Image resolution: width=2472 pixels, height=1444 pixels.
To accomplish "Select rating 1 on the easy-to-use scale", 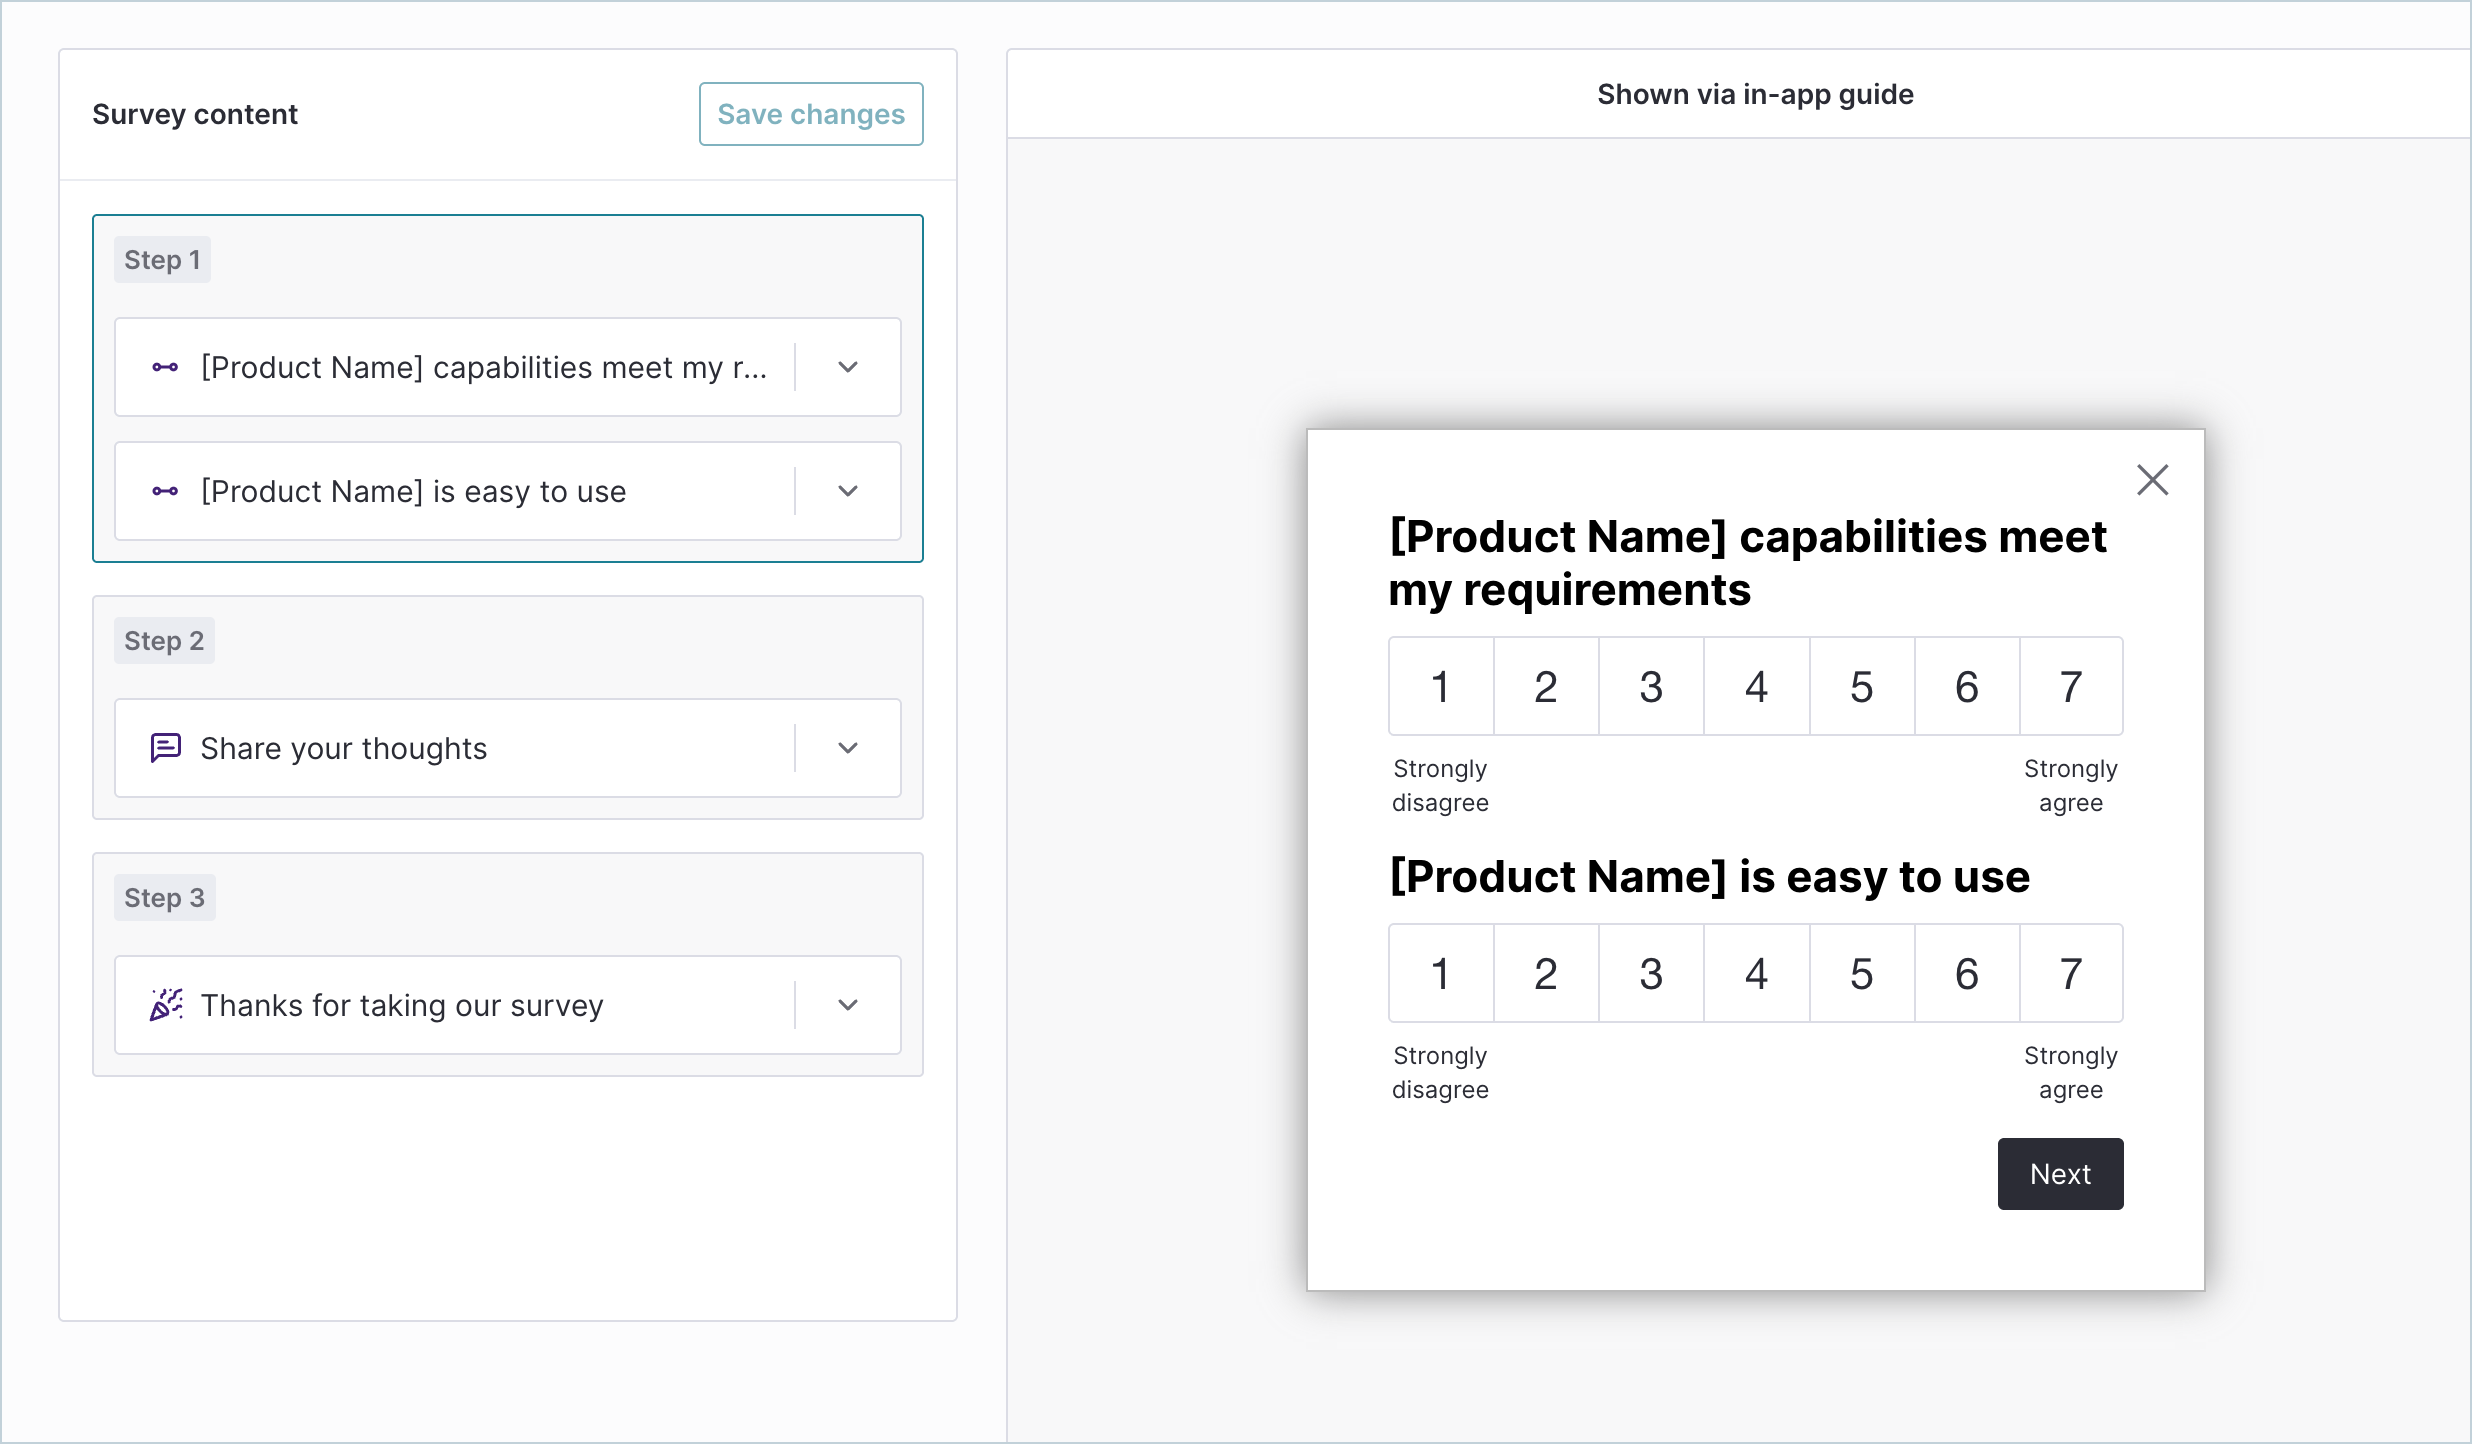I will pyautogui.click(x=1440, y=973).
